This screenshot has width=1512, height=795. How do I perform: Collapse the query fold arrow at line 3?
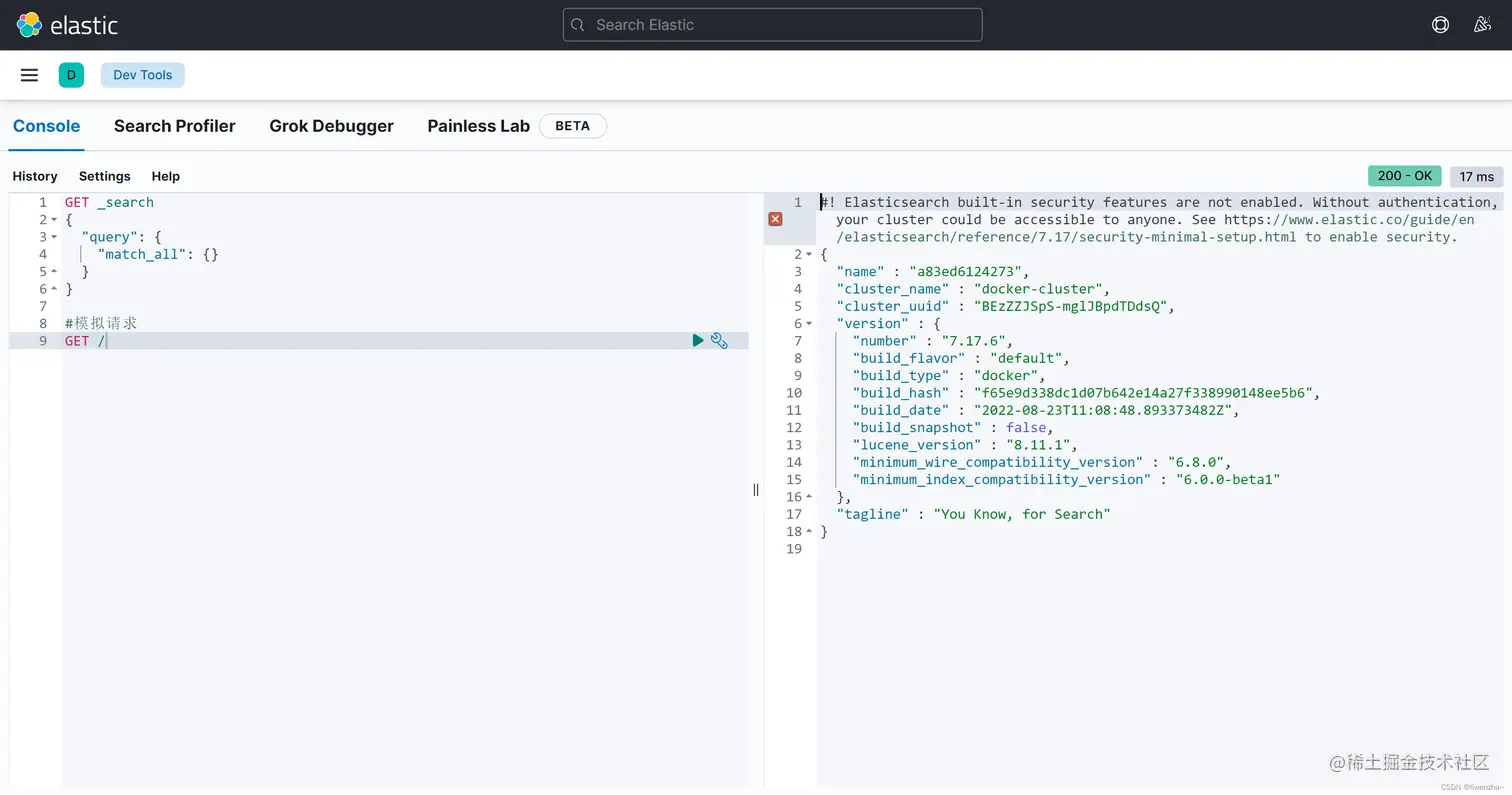click(x=54, y=237)
